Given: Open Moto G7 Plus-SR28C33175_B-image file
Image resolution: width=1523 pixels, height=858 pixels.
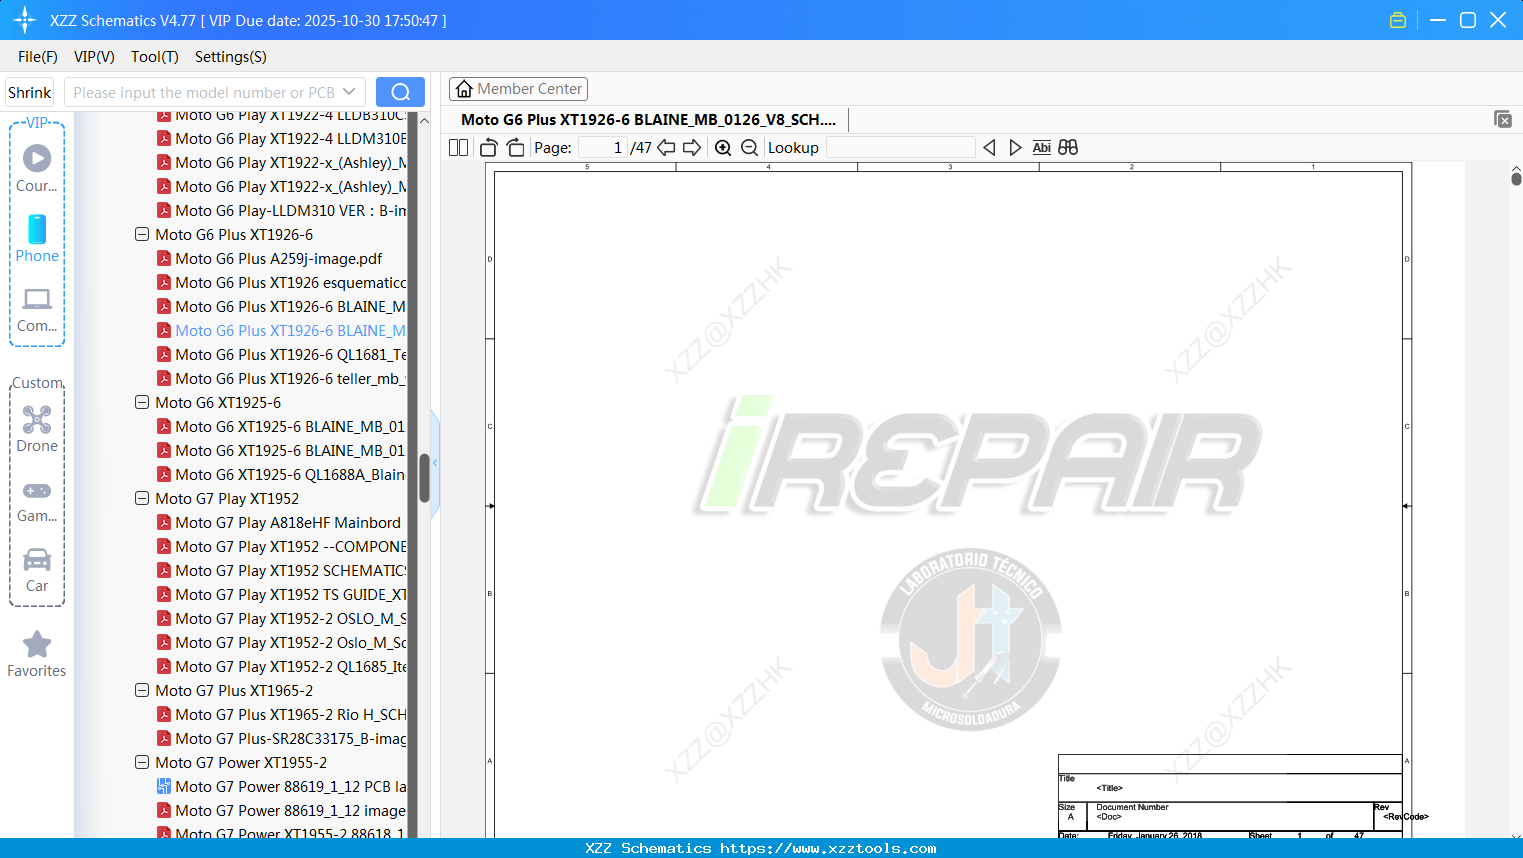Looking at the screenshot, I should (282, 739).
